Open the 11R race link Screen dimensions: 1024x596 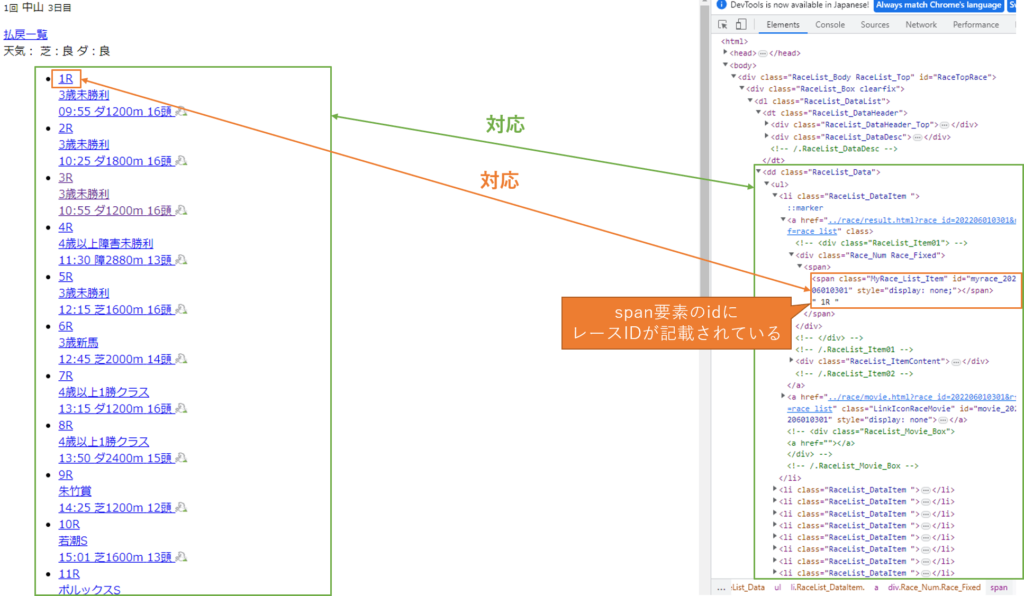click(69, 574)
